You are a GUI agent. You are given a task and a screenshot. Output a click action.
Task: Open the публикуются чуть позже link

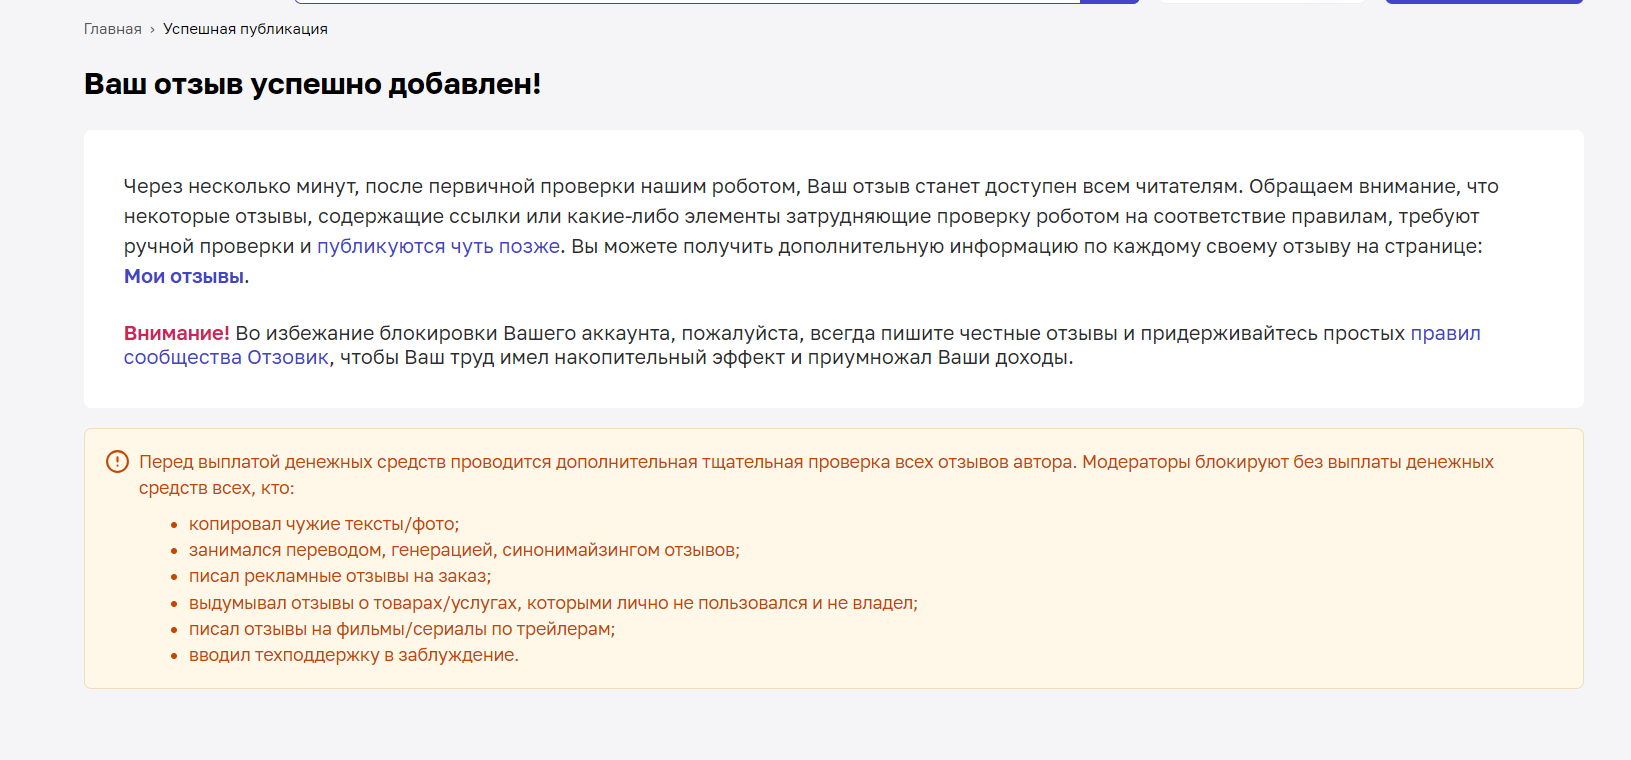438,246
